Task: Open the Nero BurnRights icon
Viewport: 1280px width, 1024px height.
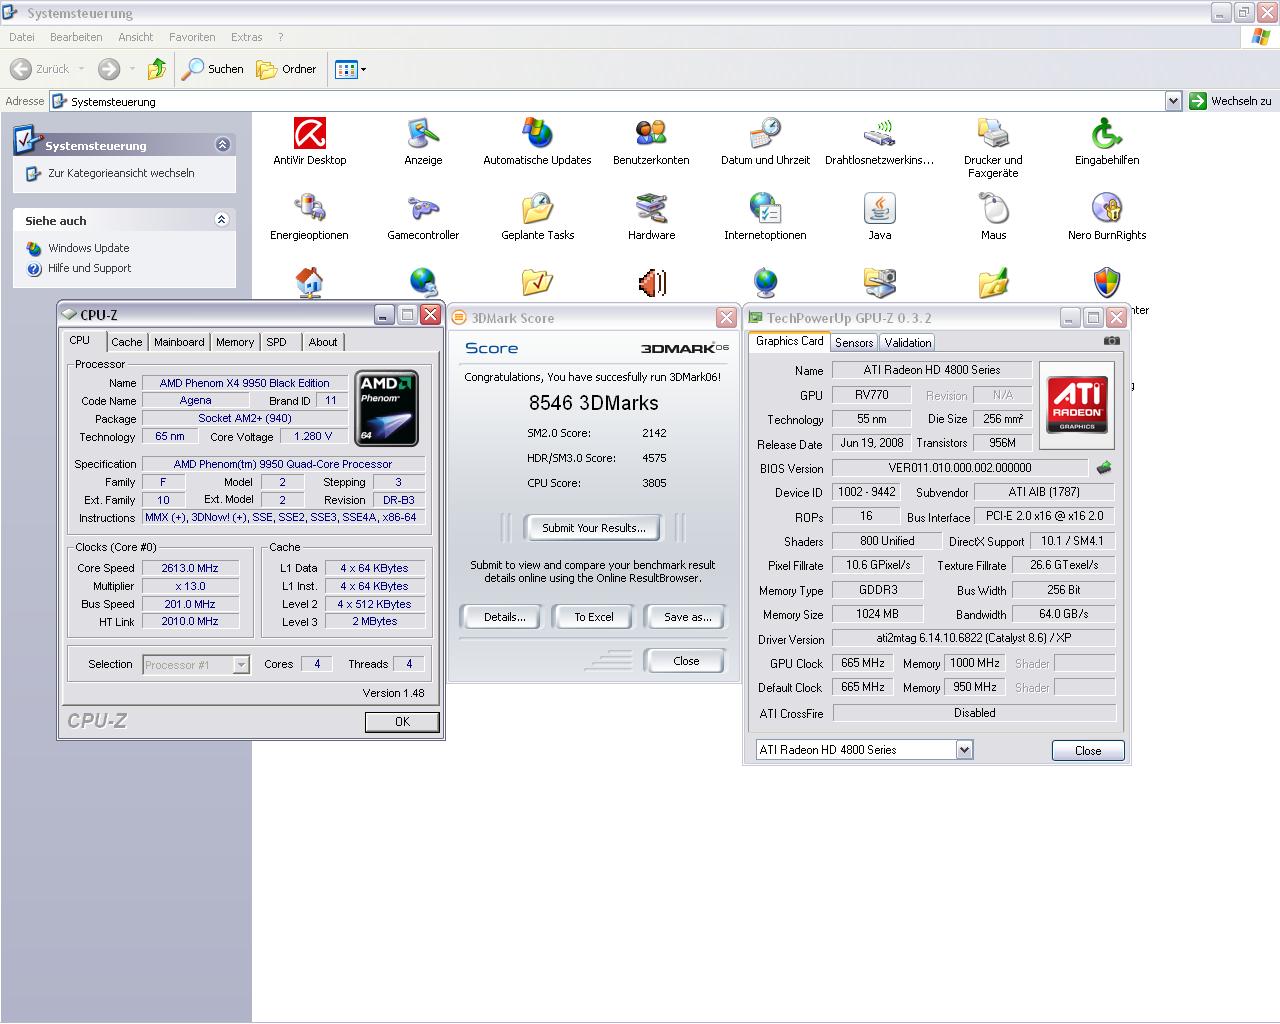Action: [1107, 217]
